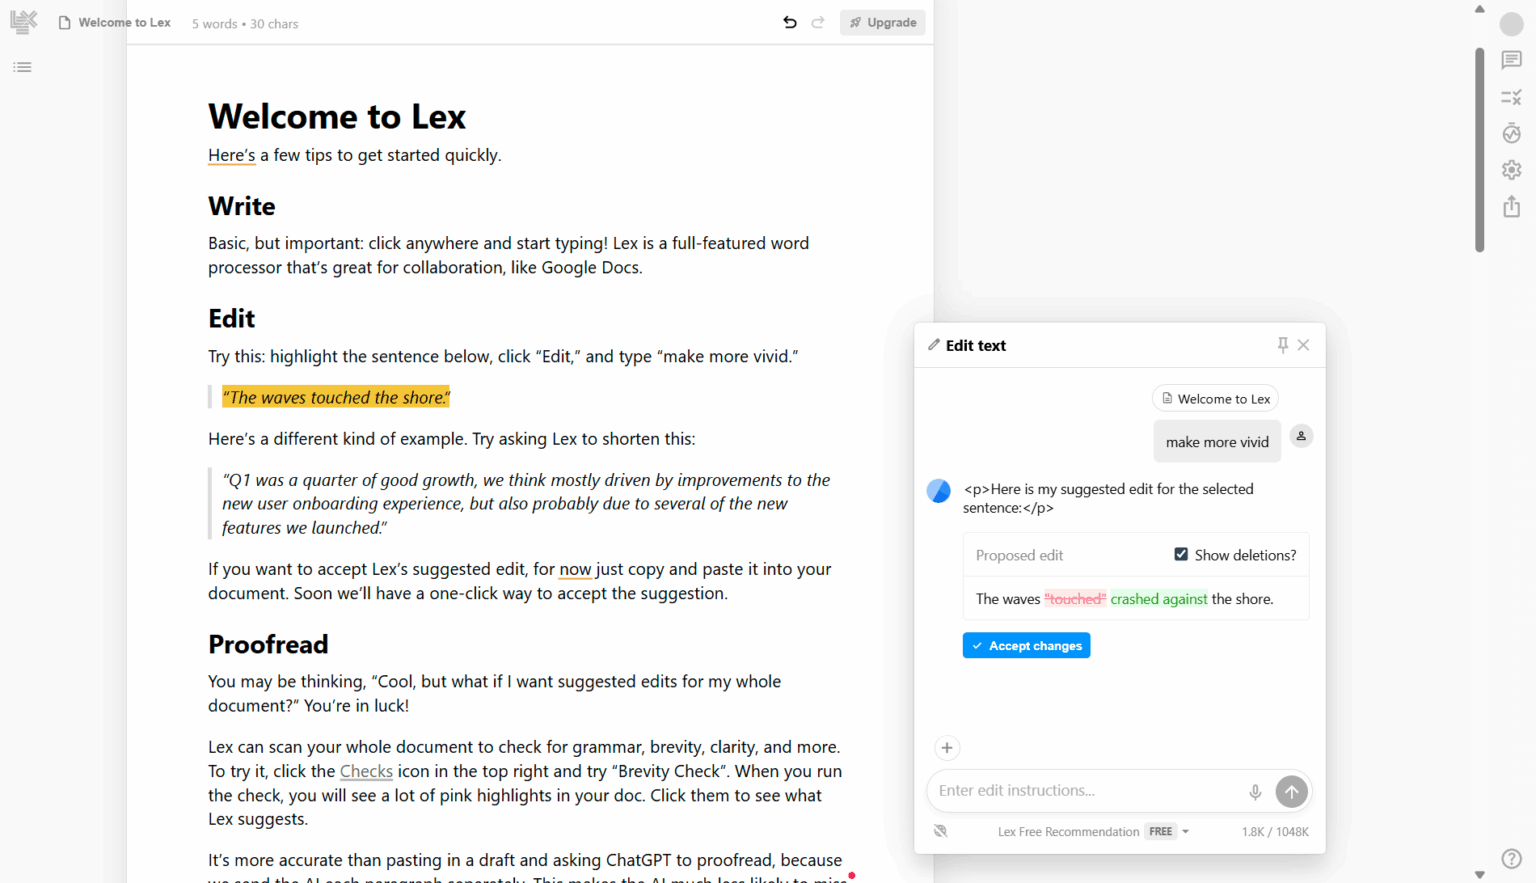Click the Welcome to Lex document chip

[1215, 398]
